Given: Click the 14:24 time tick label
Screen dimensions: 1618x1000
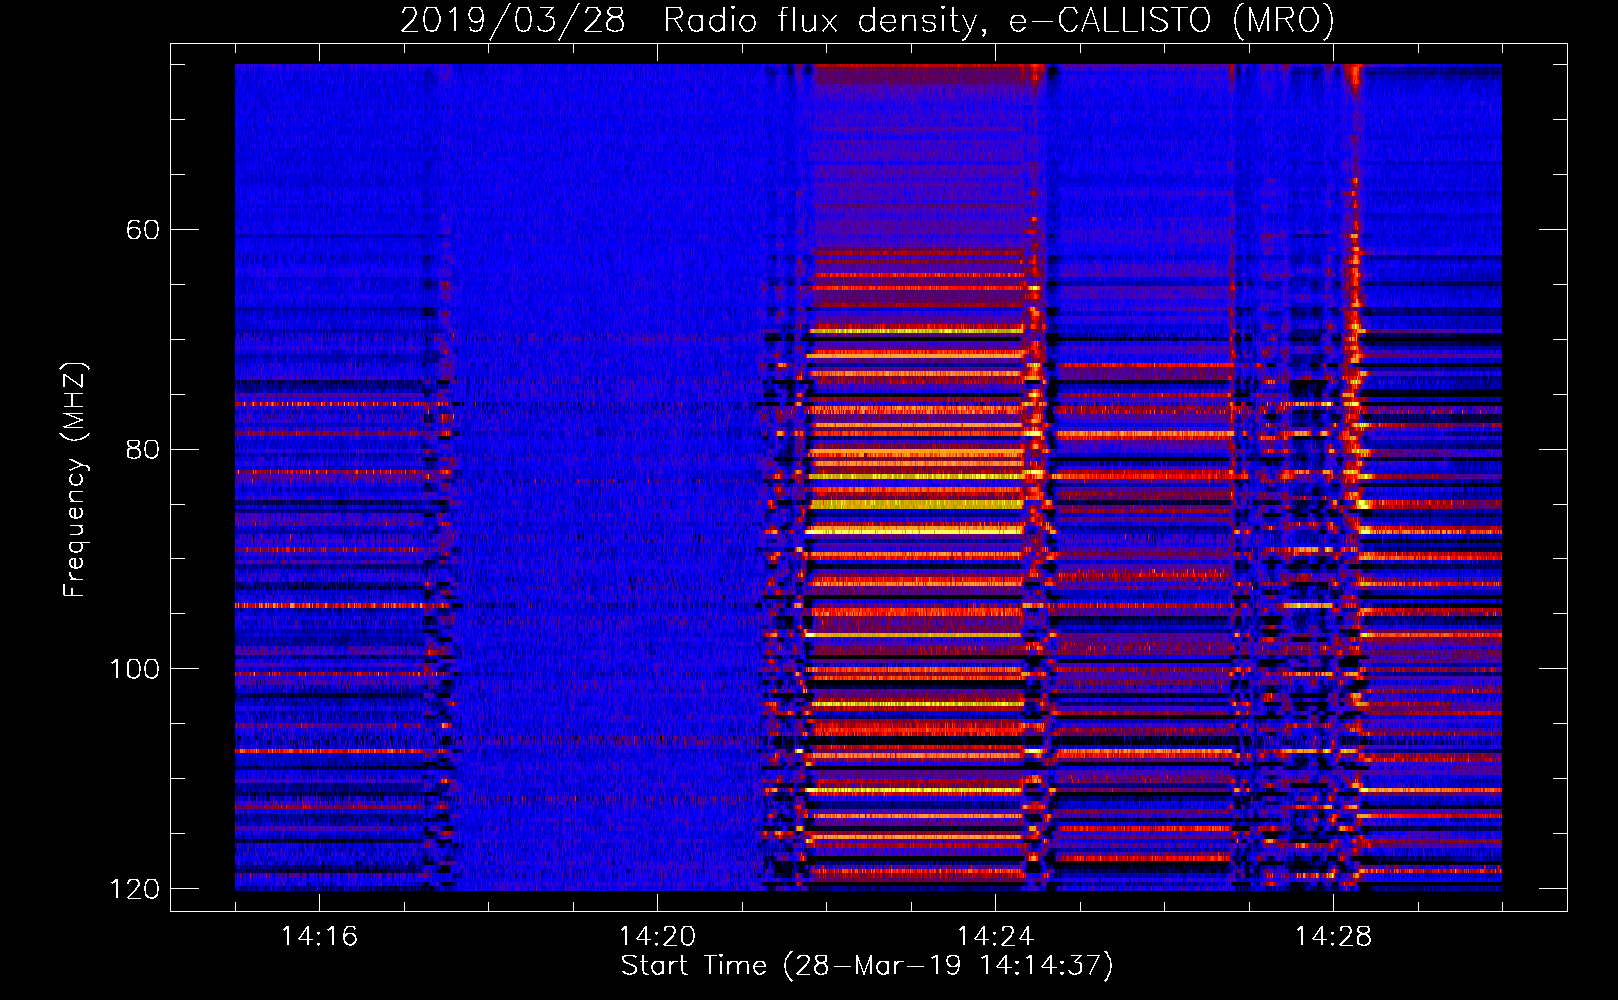Looking at the screenshot, I should pos(995,937).
